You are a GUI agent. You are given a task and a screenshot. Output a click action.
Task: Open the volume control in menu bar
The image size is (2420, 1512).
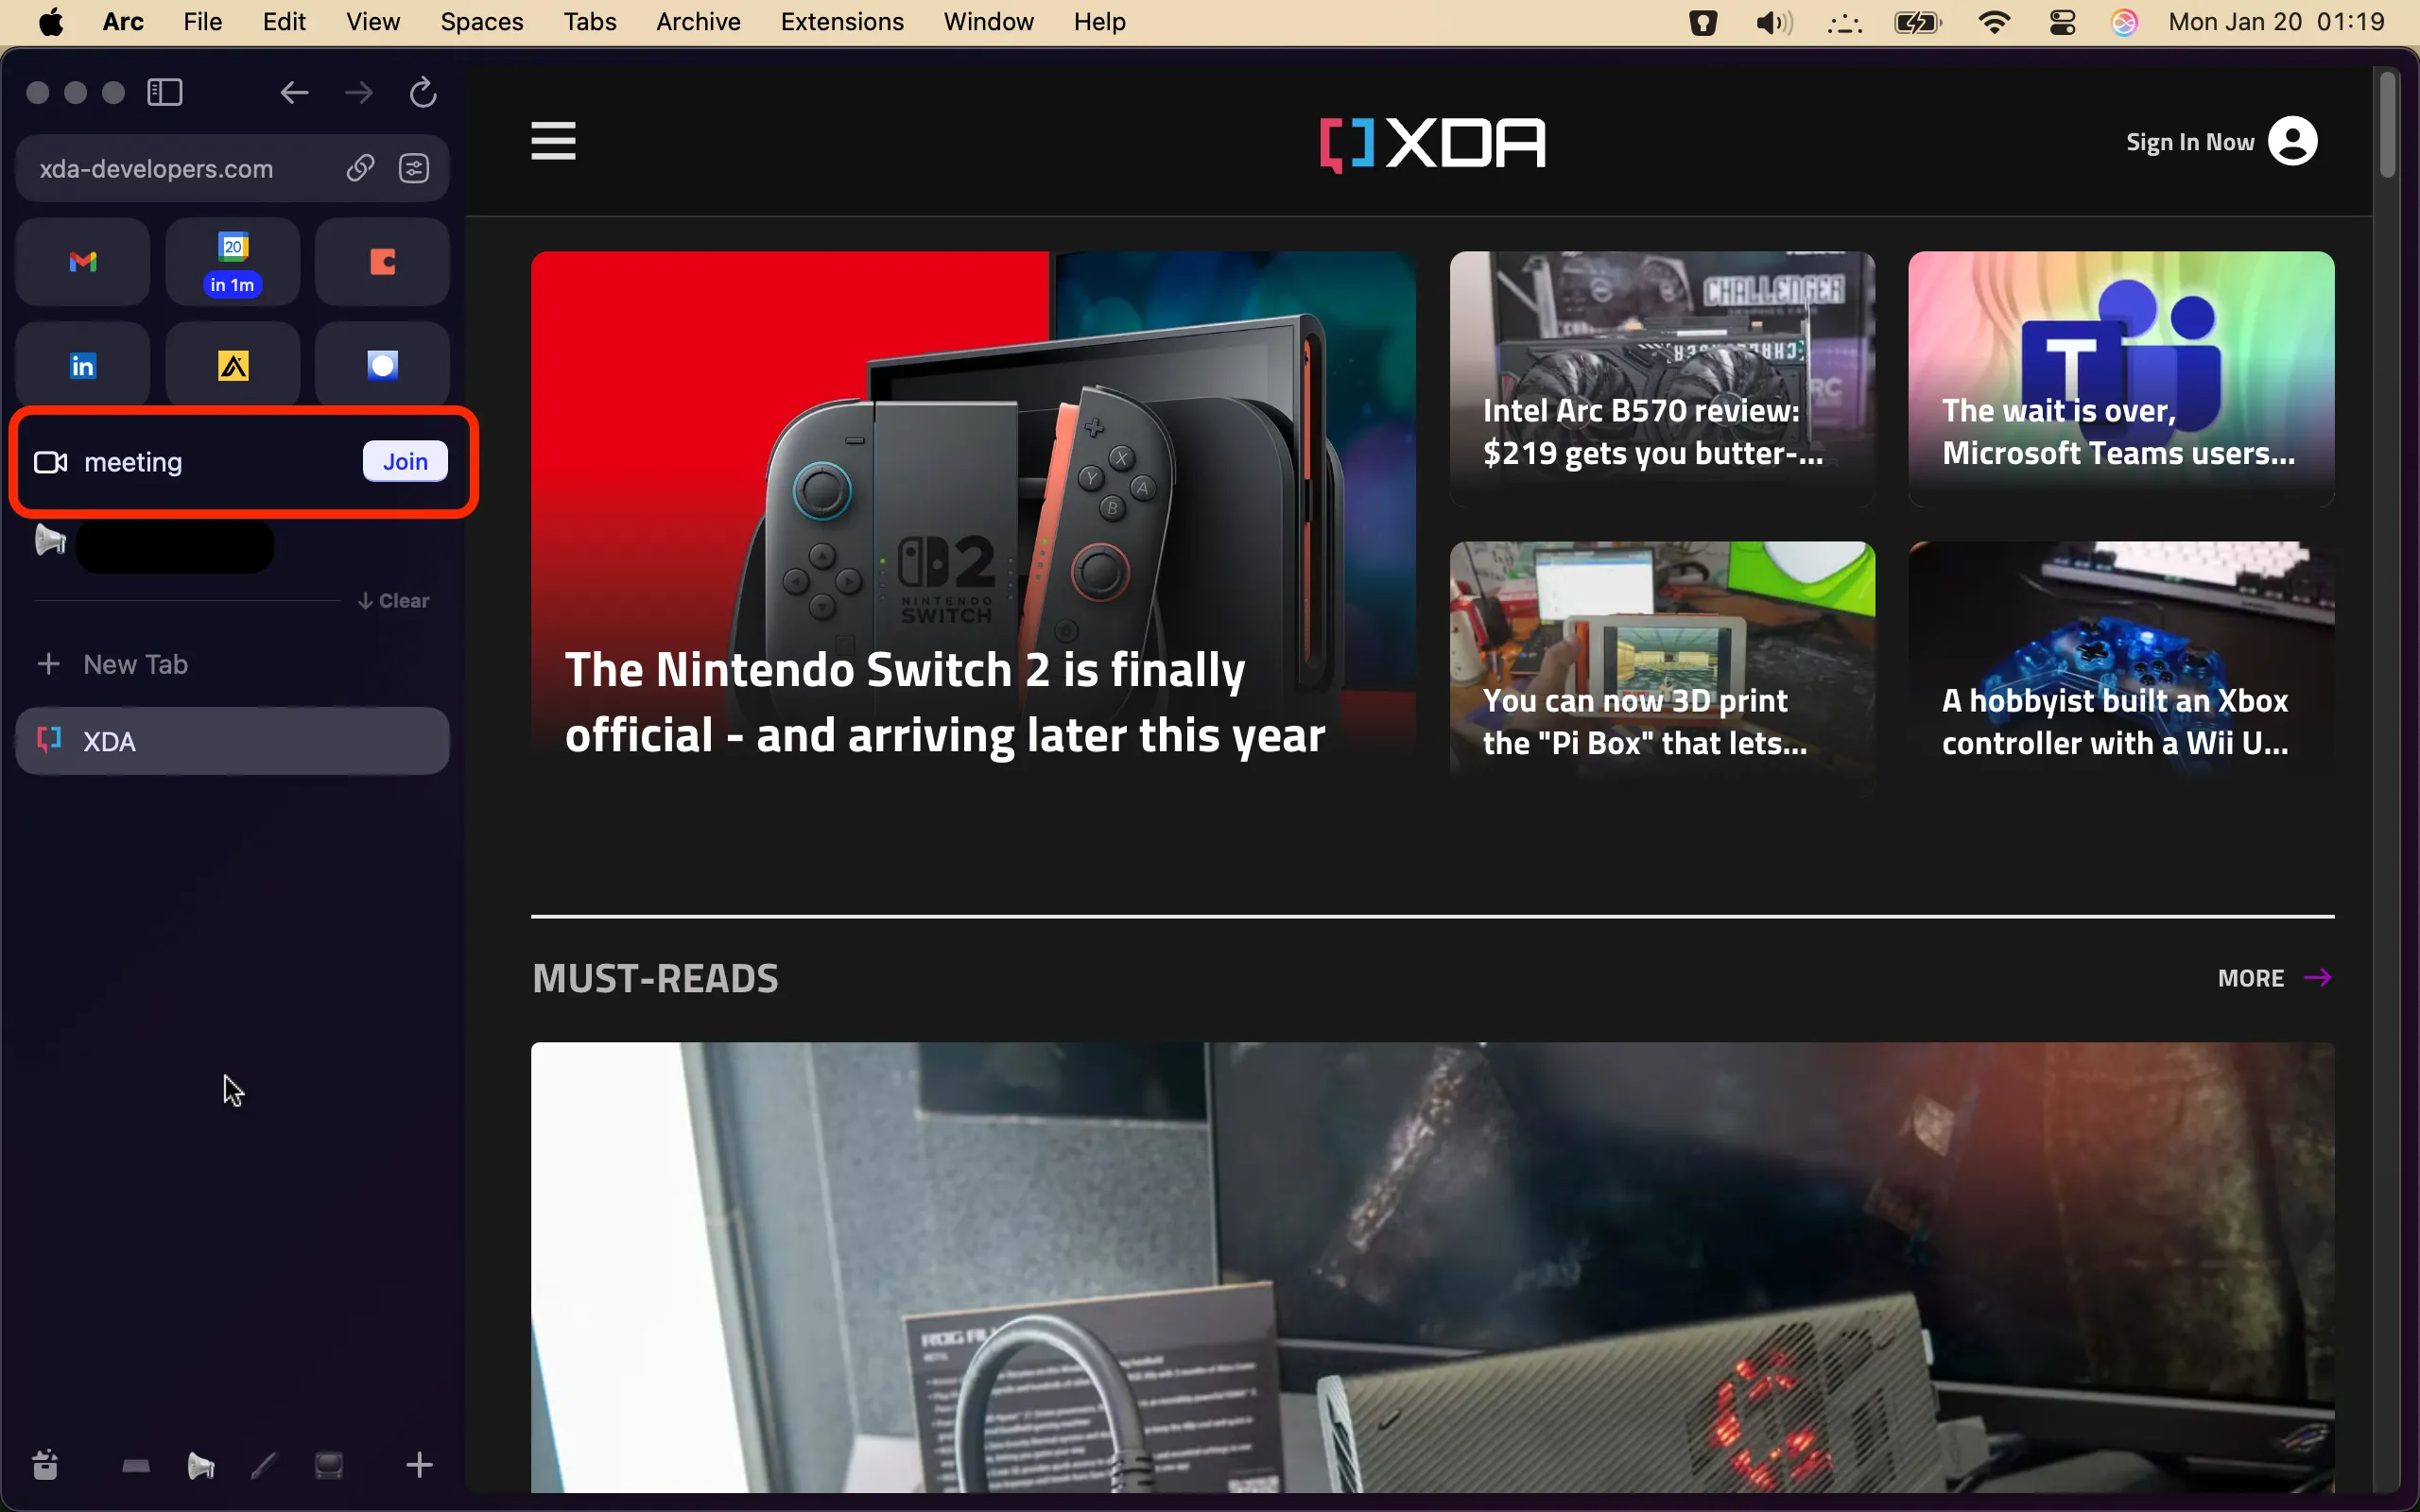1774,22
